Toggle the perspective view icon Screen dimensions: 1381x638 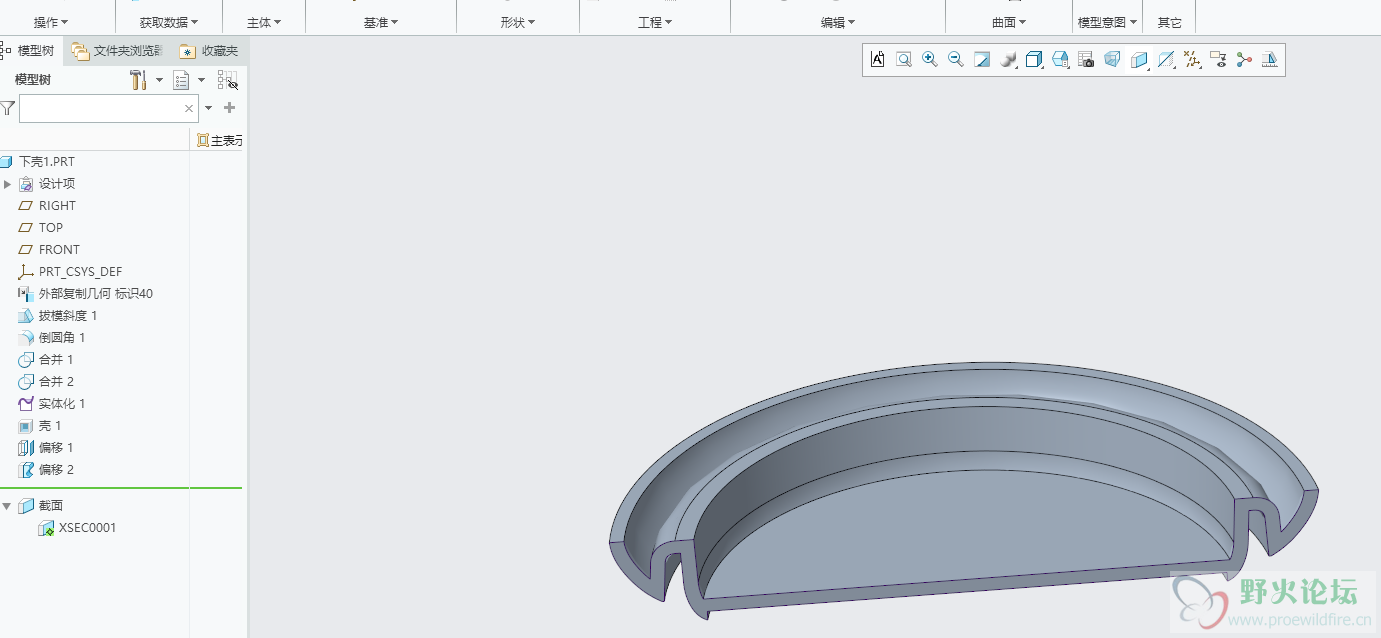pyautogui.click(x=1112, y=60)
